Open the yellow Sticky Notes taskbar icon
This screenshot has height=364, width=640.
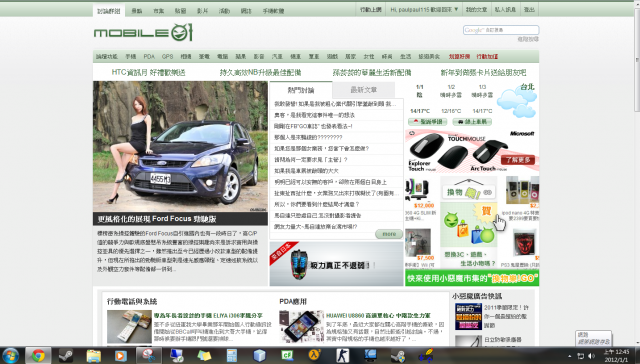(204, 355)
